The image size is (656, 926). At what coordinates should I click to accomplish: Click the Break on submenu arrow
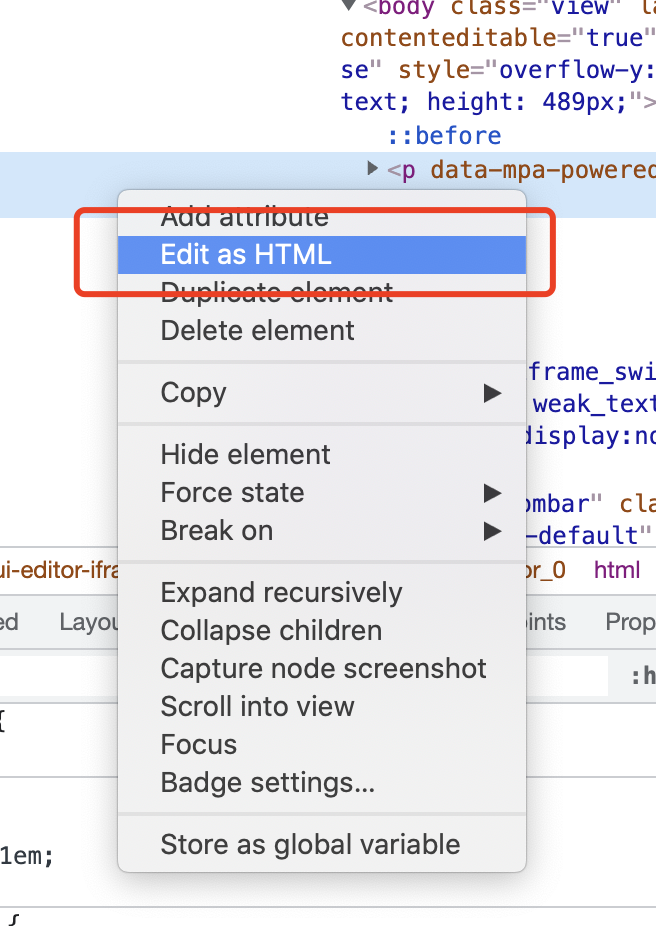(x=492, y=531)
